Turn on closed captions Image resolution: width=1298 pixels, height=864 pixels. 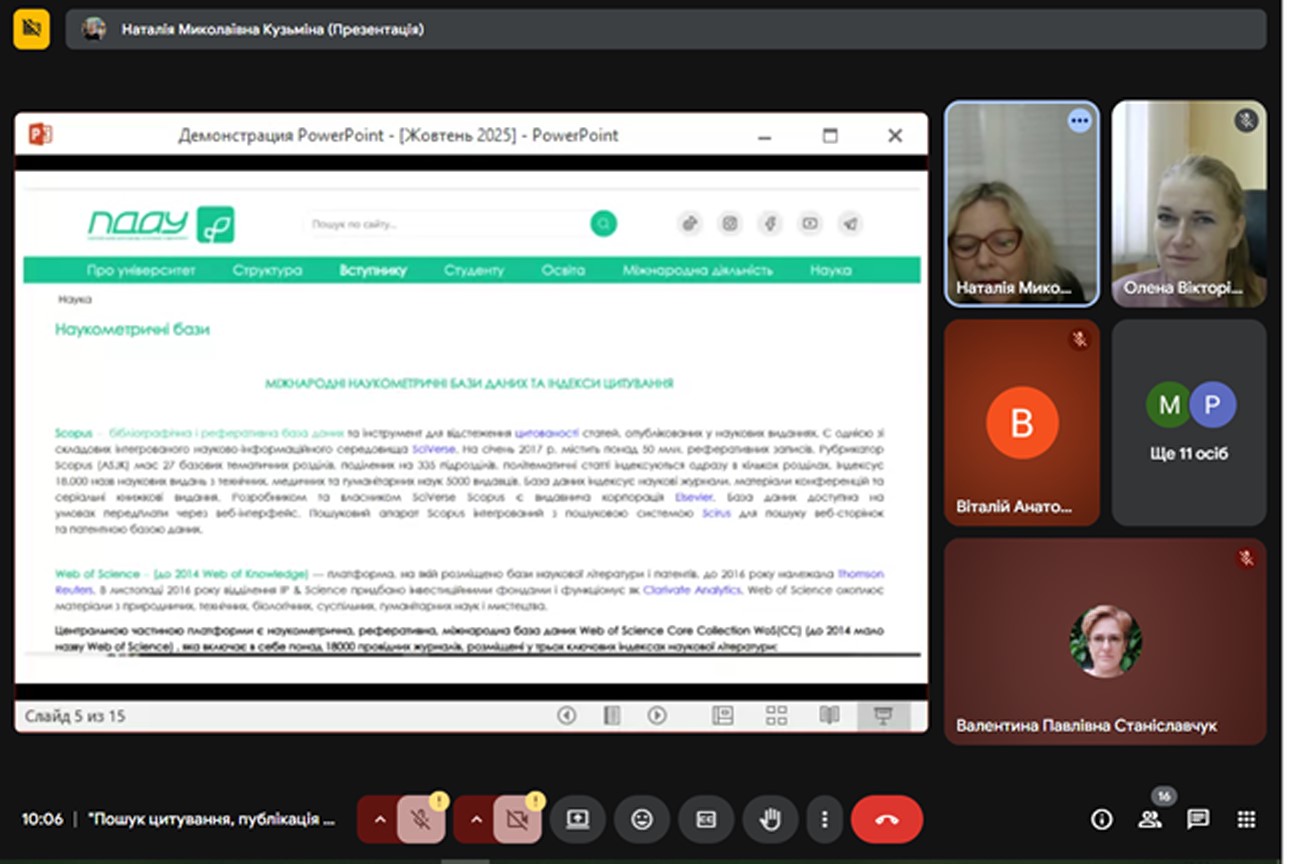[x=705, y=819]
